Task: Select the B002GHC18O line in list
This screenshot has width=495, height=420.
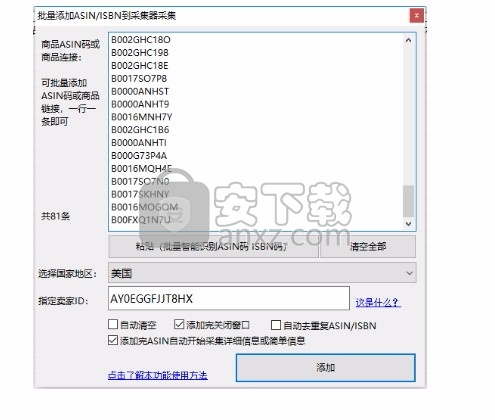Action: pyautogui.click(x=141, y=40)
